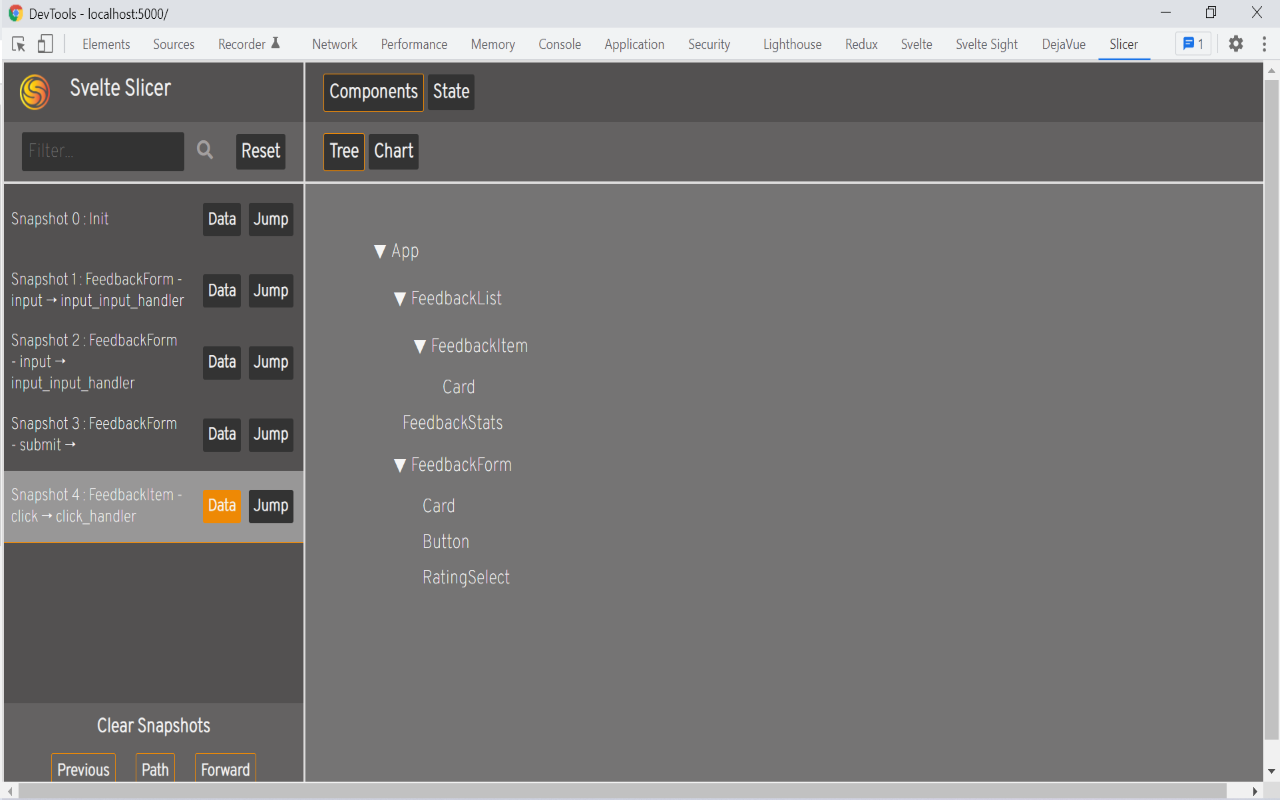The image size is (1280, 800).
Task: Switch to the Console tab
Action: (560, 44)
